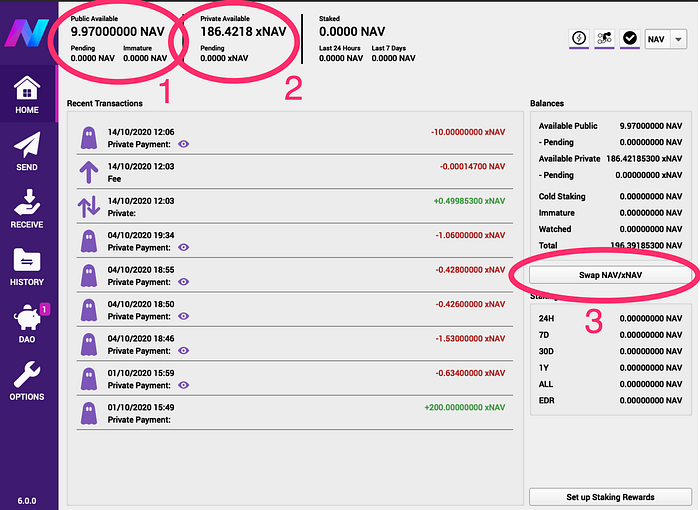The height and width of the screenshot is (510, 700).
Task: Open the DAO piggy bank page
Action: click(x=27, y=324)
